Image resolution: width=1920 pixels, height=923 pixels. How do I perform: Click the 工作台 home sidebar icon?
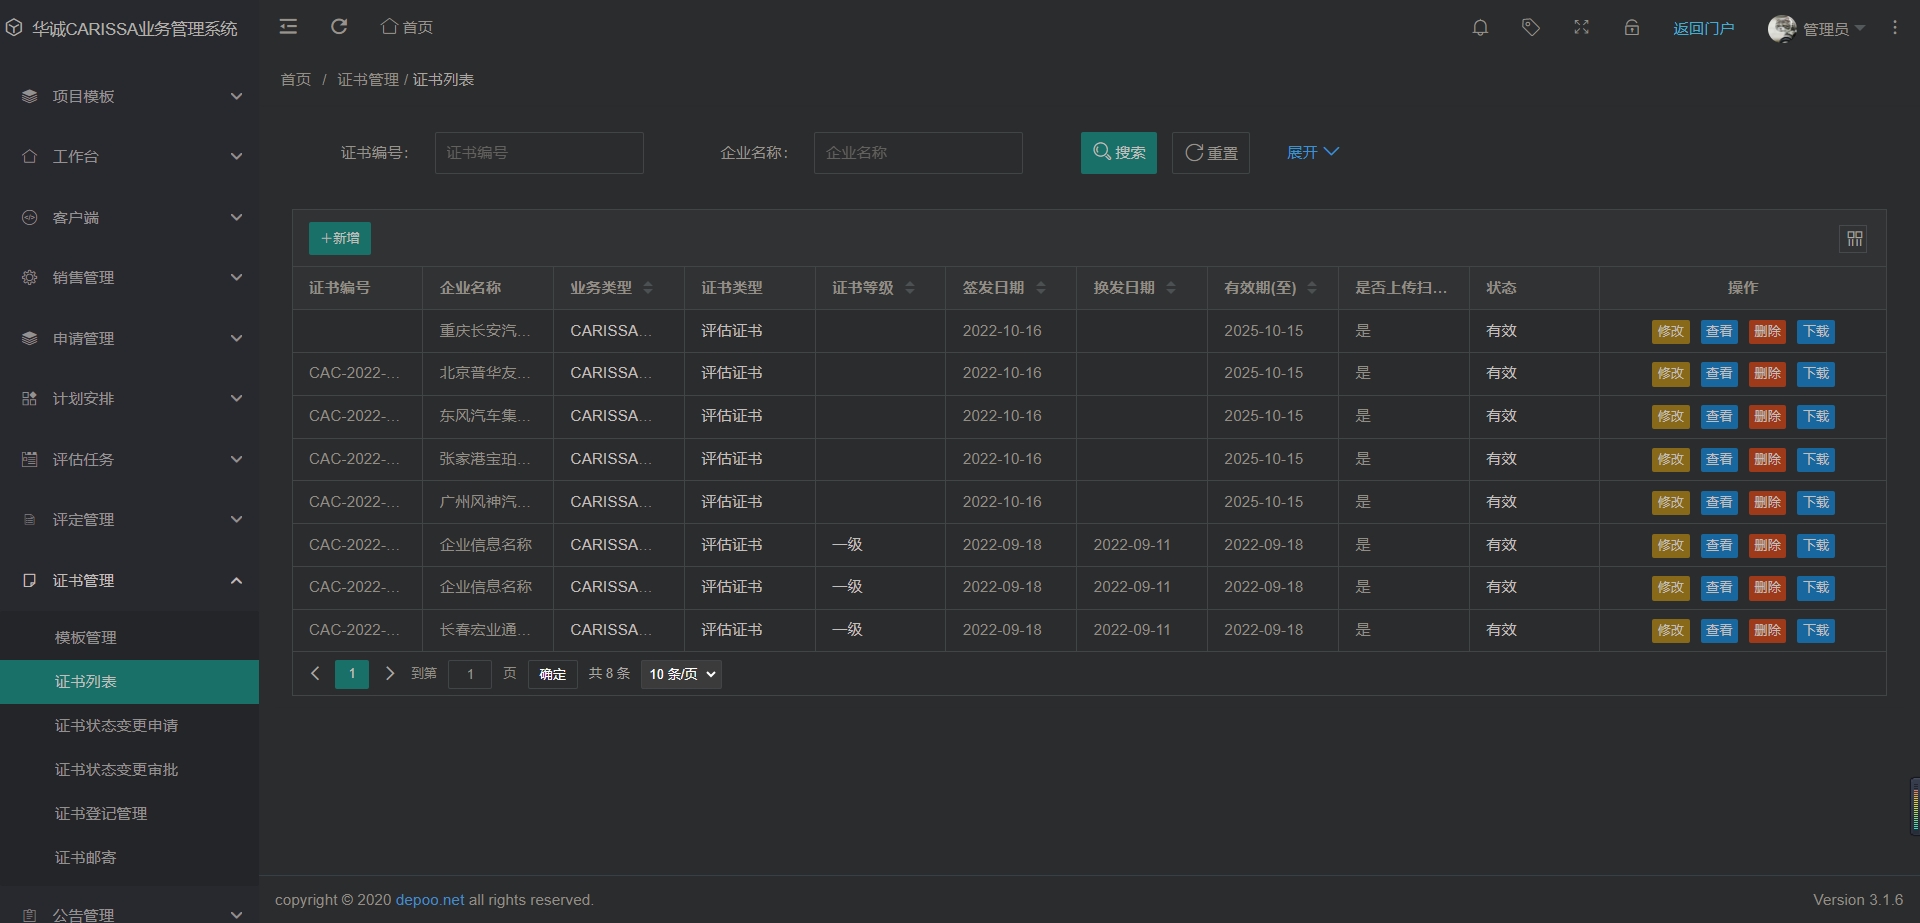(29, 156)
